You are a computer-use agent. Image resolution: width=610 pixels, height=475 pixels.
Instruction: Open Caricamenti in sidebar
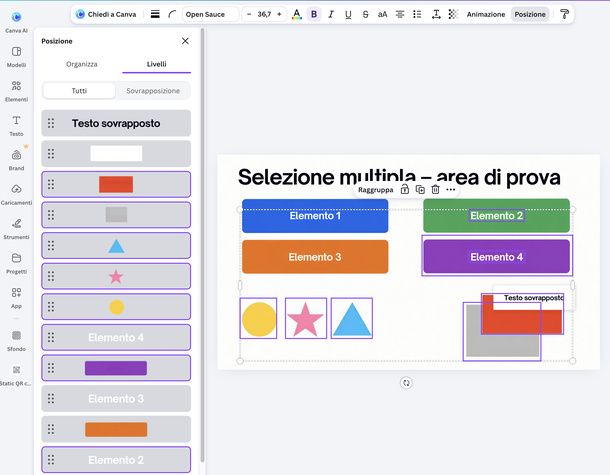[16, 195]
